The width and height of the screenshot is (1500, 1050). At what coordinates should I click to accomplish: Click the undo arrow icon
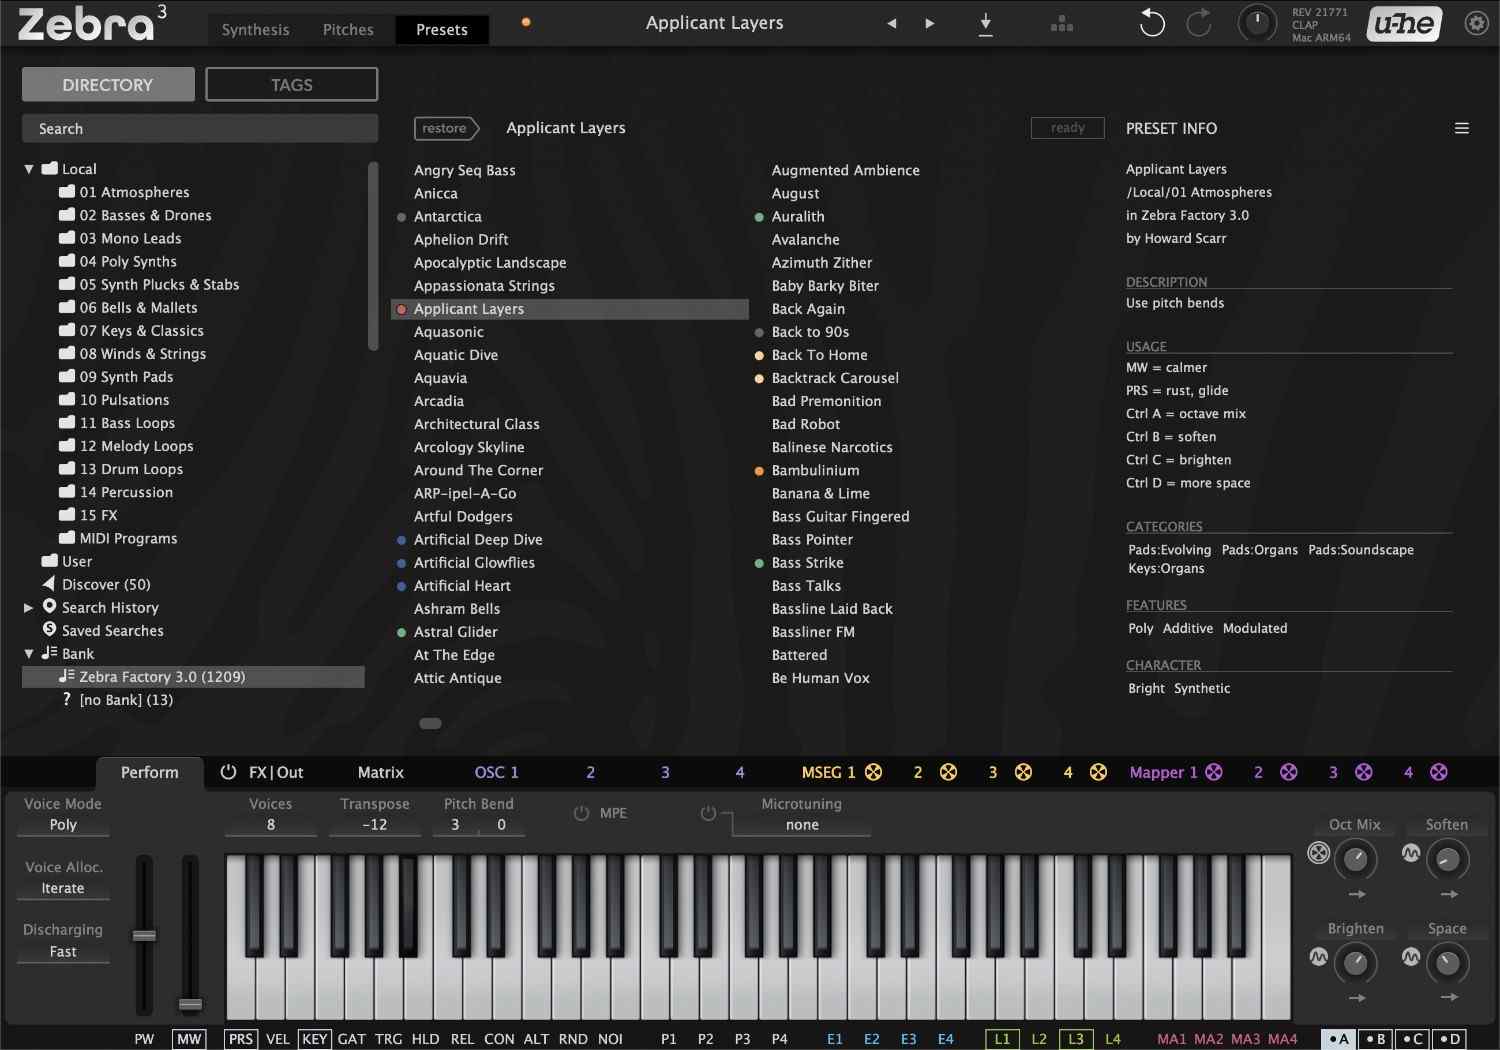[1151, 23]
